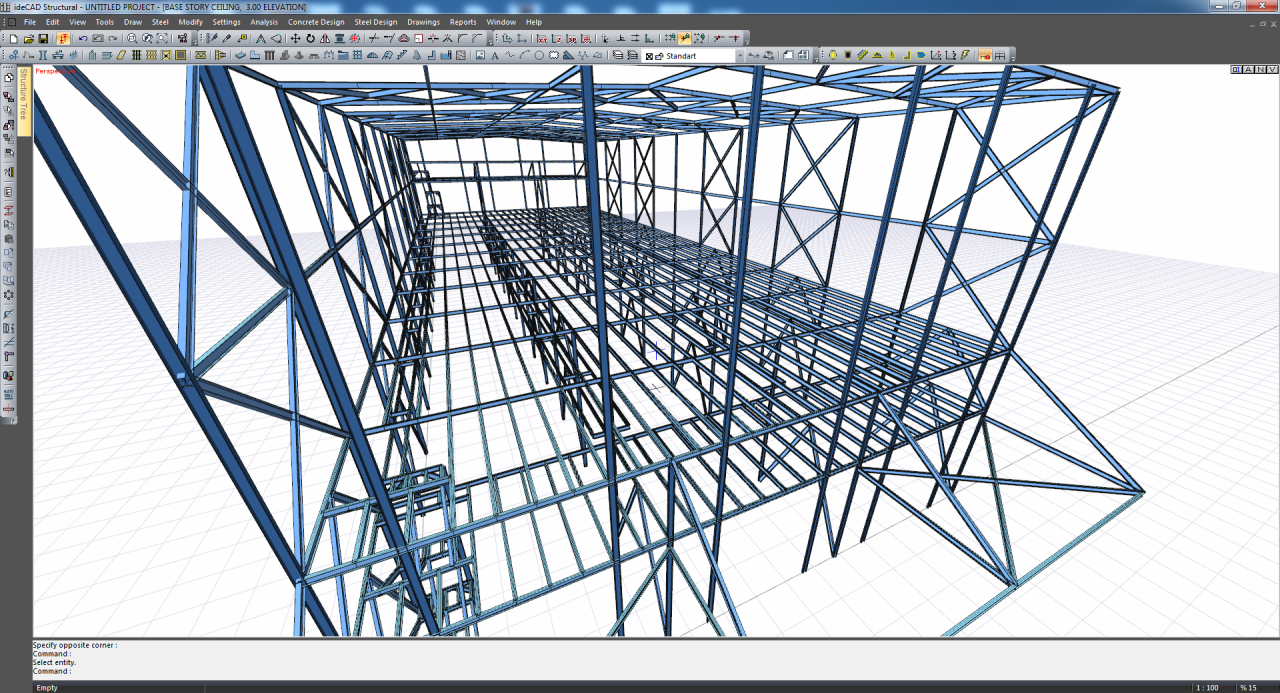Image resolution: width=1280 pixels, height=693 pixels.
Task: Open the Help menu
Action: [533, 22]
